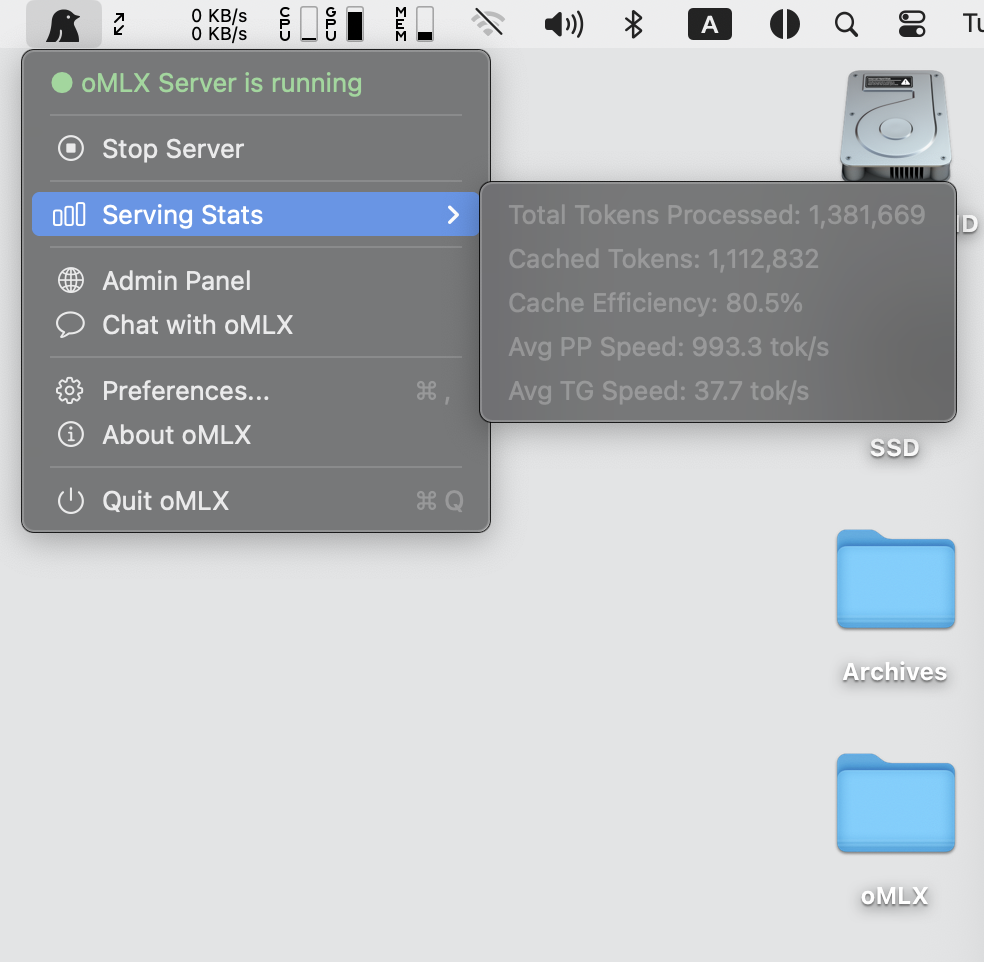The width and height of the screenshot is (984, 962).
Task: Click the Chat with oMLX speech bubble icon
Action: click(70, 324)
